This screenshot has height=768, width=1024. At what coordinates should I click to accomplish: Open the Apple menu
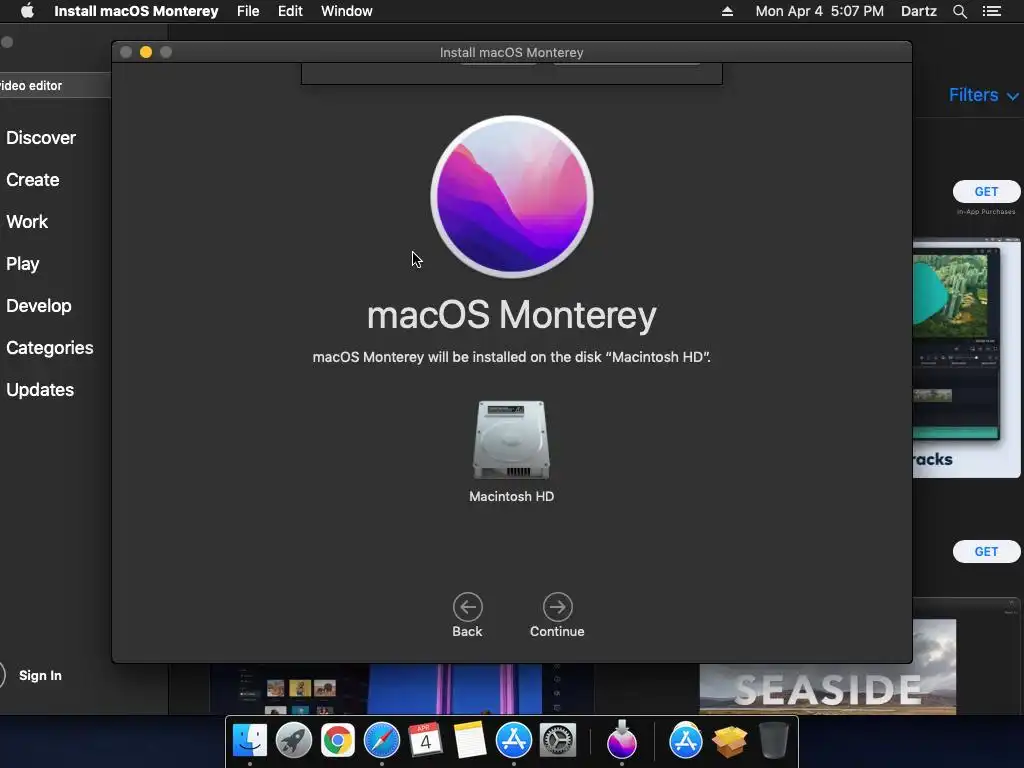tap(27, 11)
